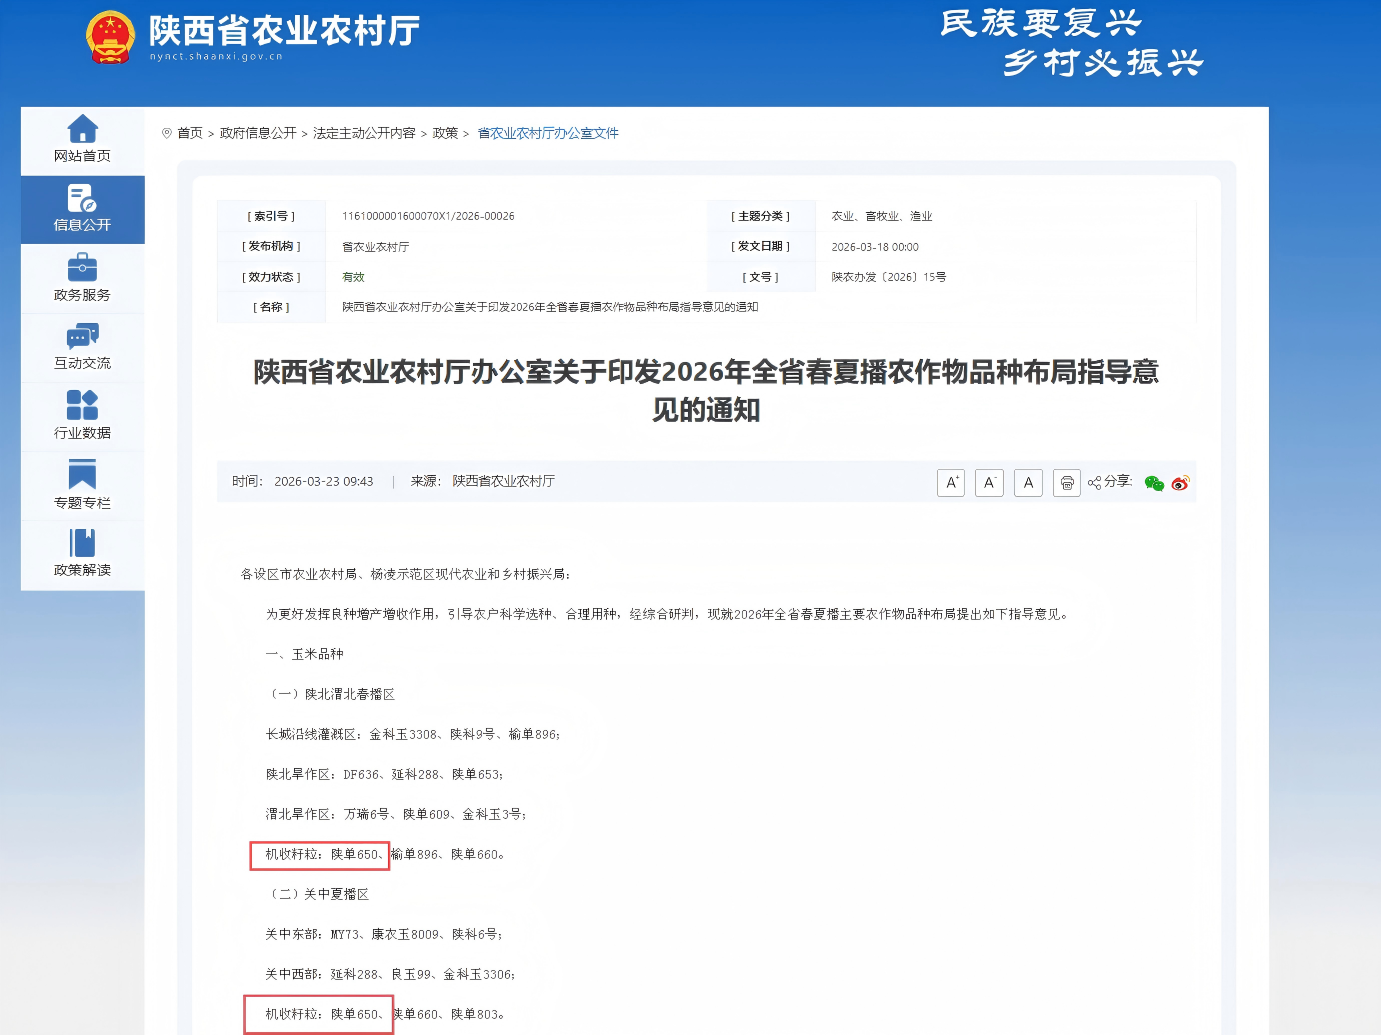The height and width of the screenshot is (1035, 1381).
Task: Open 政策解读 book icon
Action: (82, 543)
